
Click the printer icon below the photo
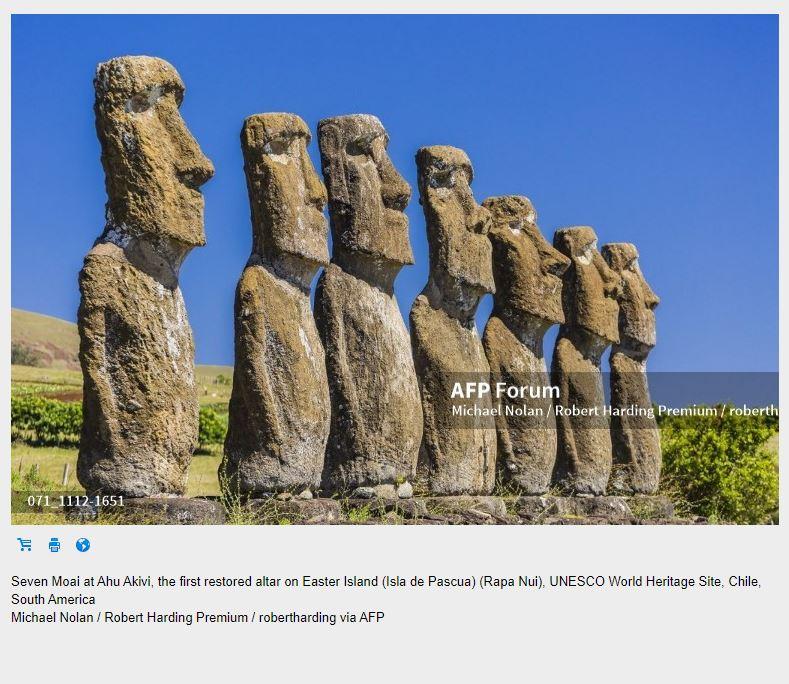point(54,545)
